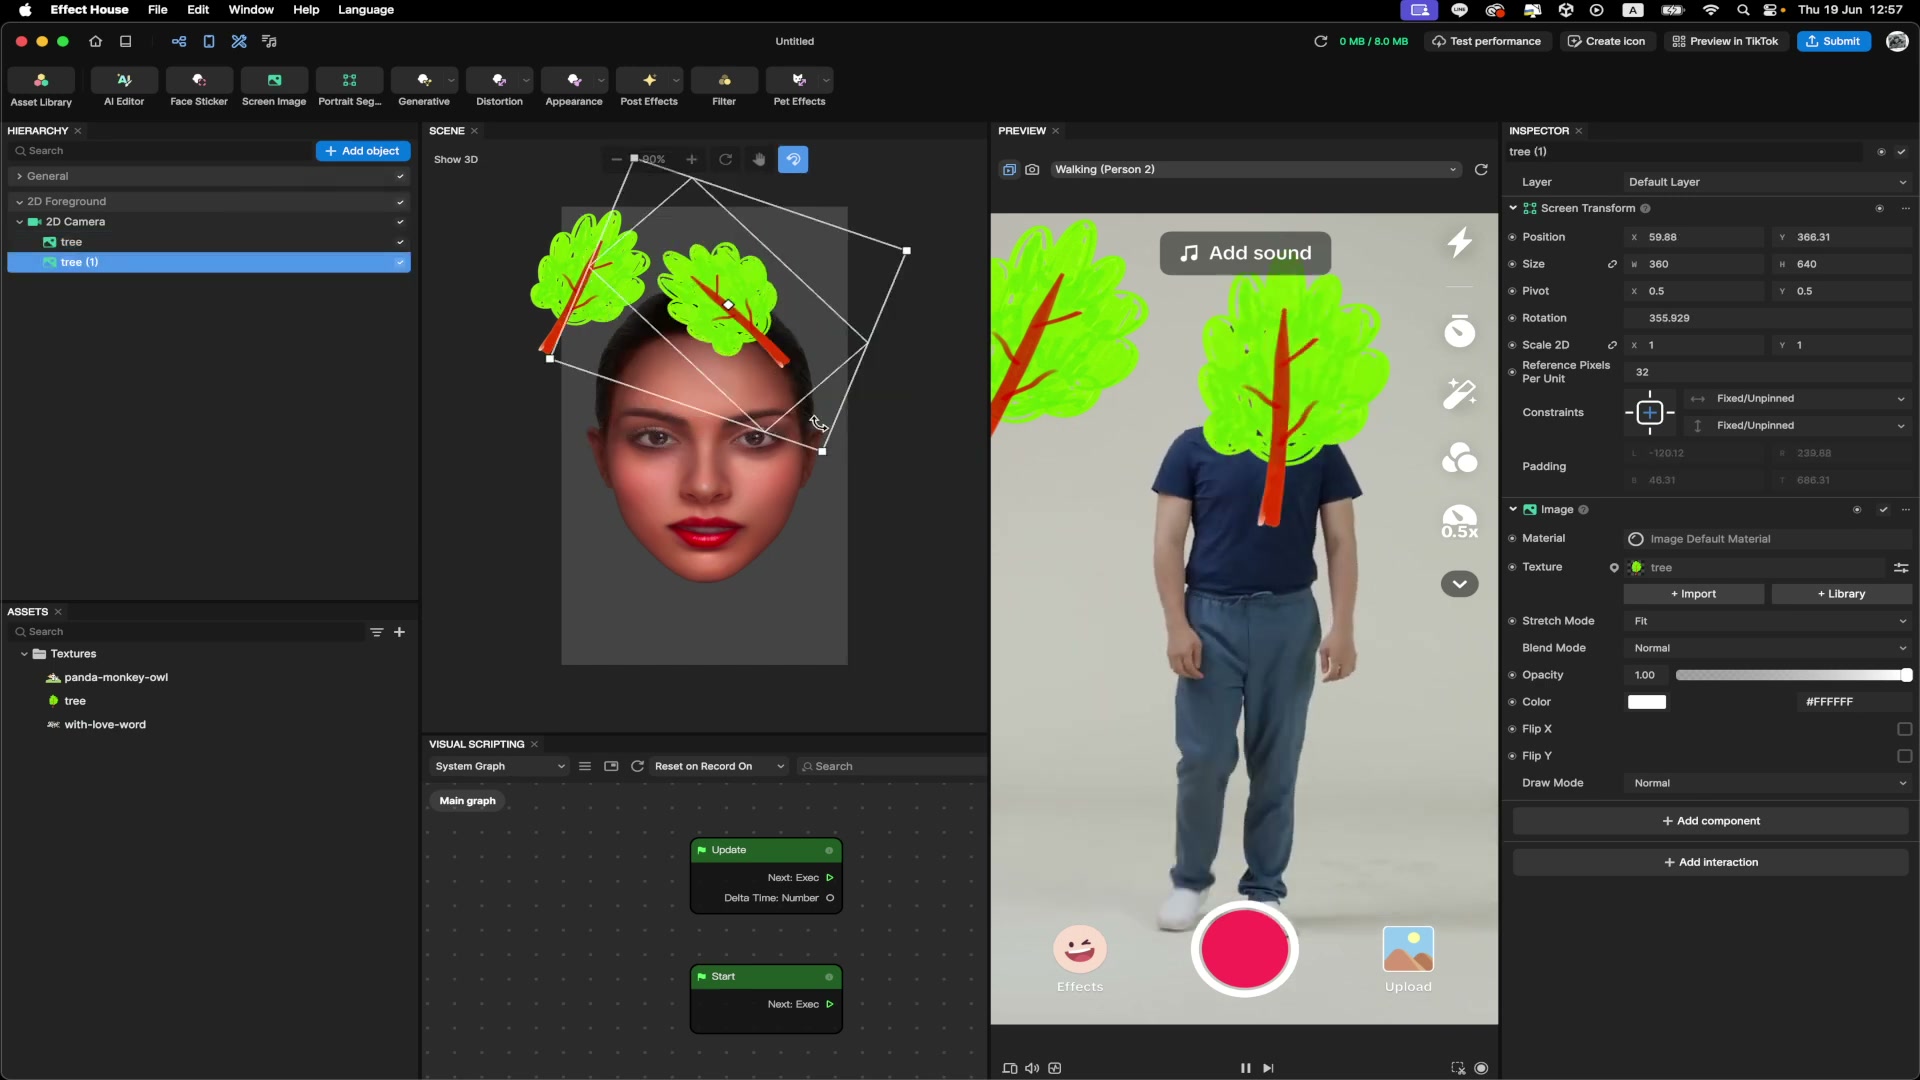
Task: Step to next preview frame
Action: click(x=1268, y=1068)
